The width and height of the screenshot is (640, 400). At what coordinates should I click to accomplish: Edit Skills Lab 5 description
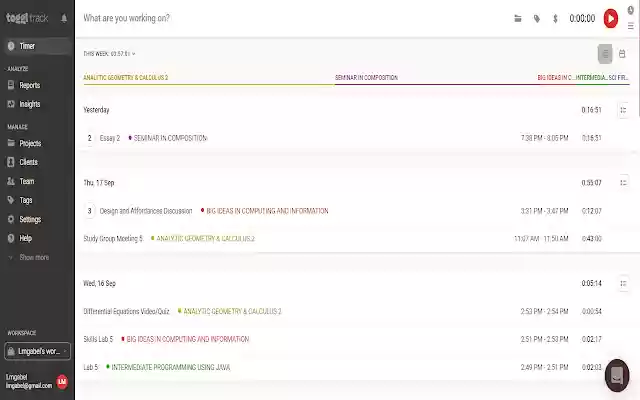click(98, 339)
